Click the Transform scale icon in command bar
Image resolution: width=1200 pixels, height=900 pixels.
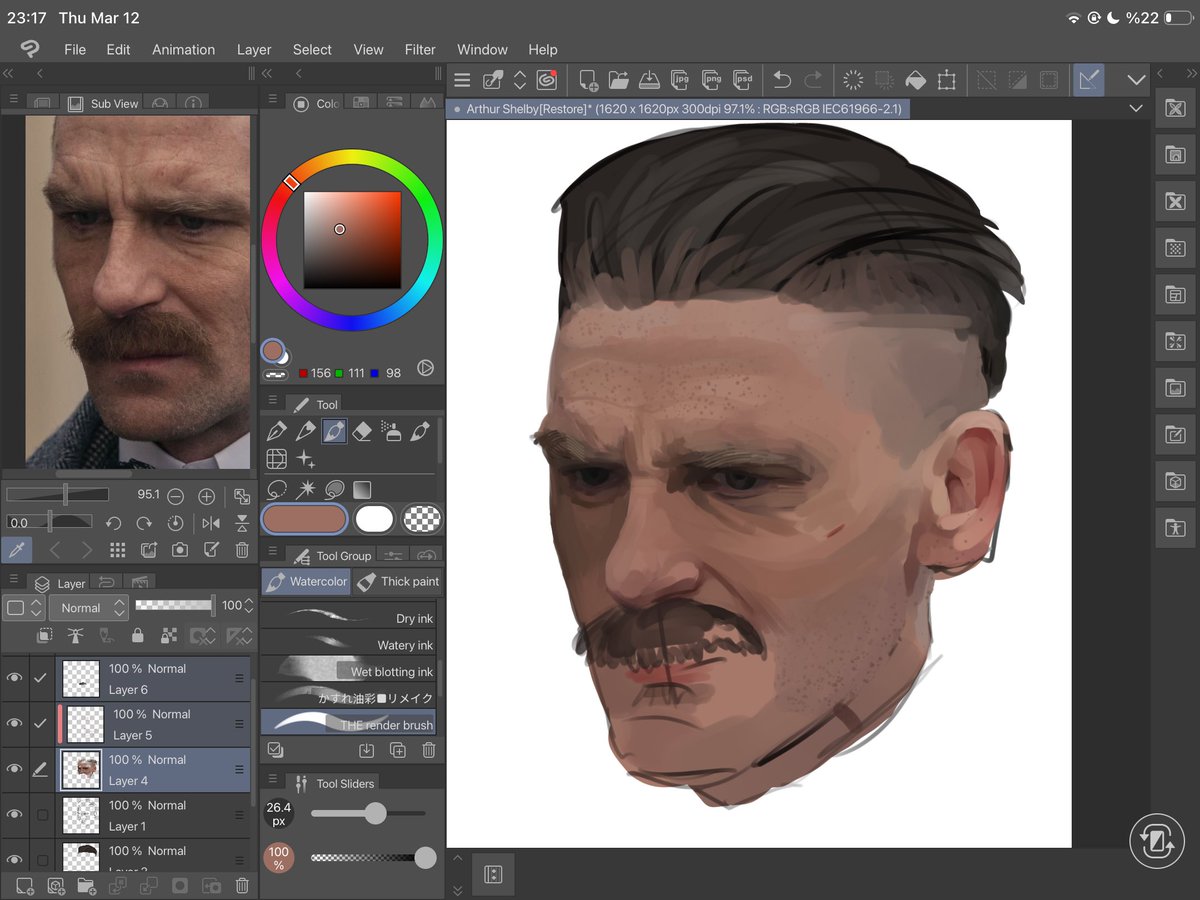click(x=946, y=80)
